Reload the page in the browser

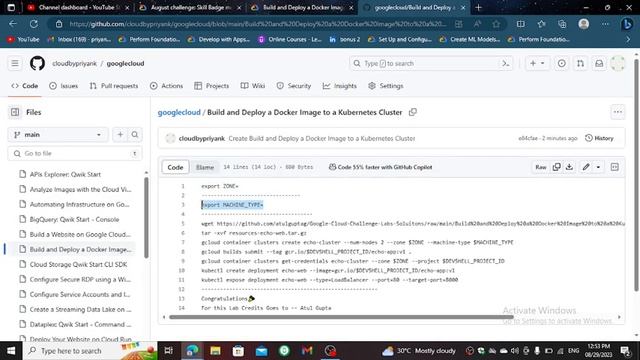tap(33, 24)
